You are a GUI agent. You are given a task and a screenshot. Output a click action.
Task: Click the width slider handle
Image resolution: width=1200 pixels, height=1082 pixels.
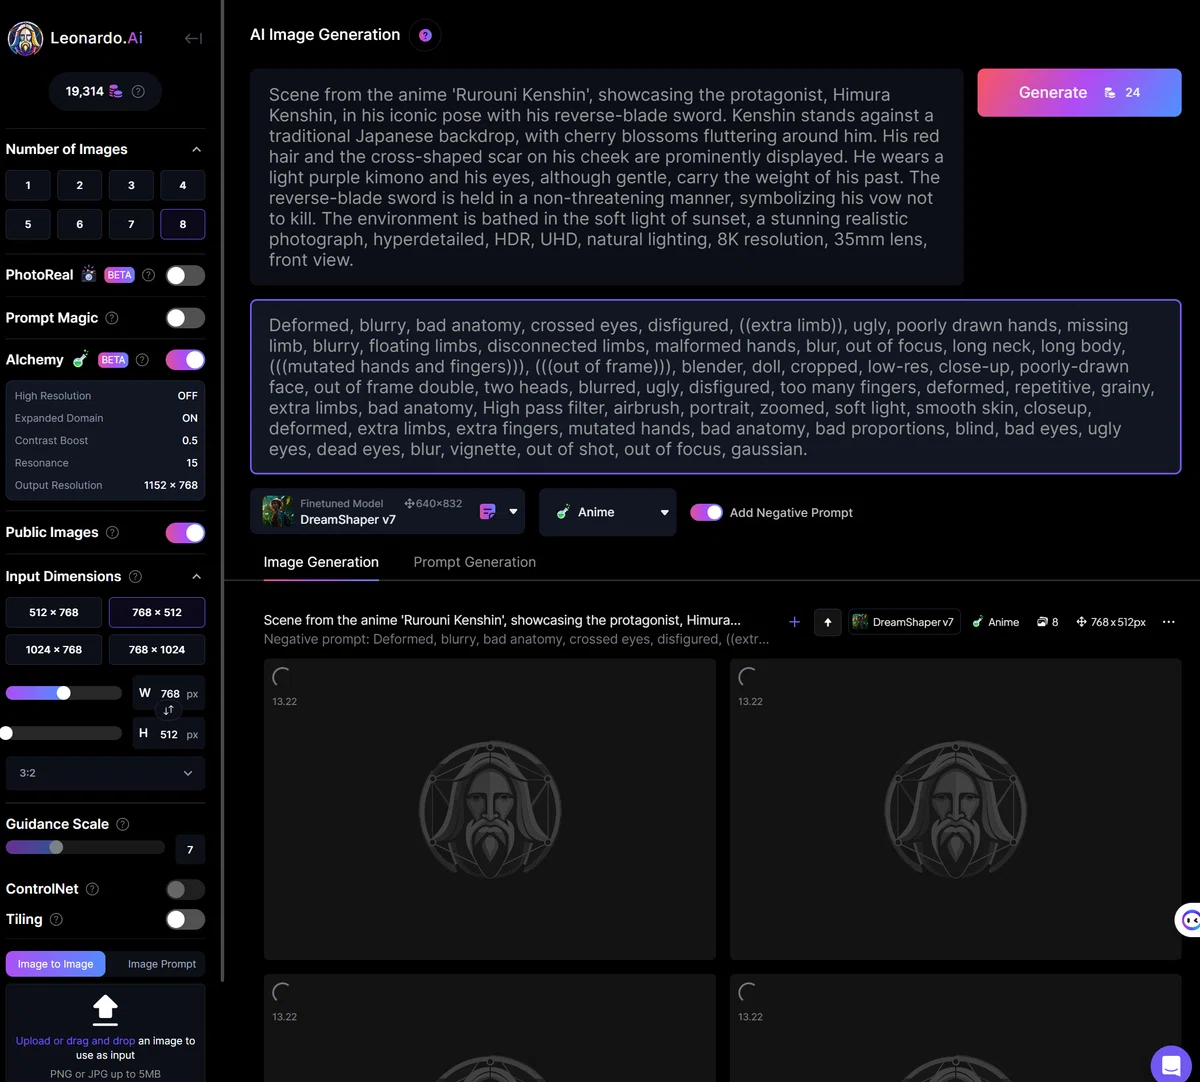pos(63,693)
